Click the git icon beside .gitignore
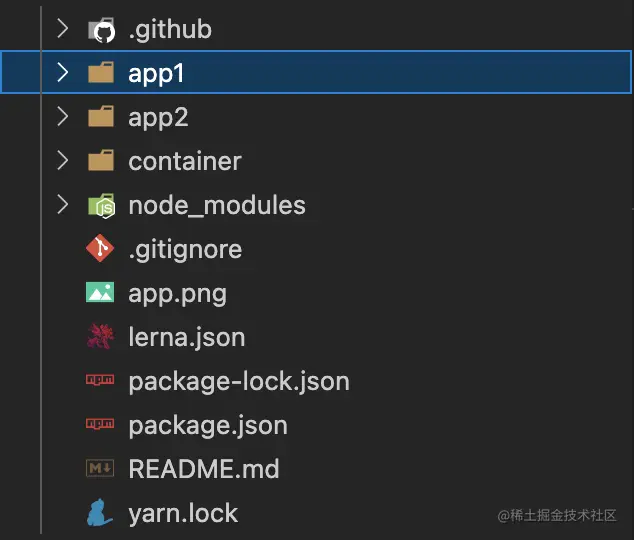Image resolution: width=634 pixels, height=540 pixels. coord(101,249)
